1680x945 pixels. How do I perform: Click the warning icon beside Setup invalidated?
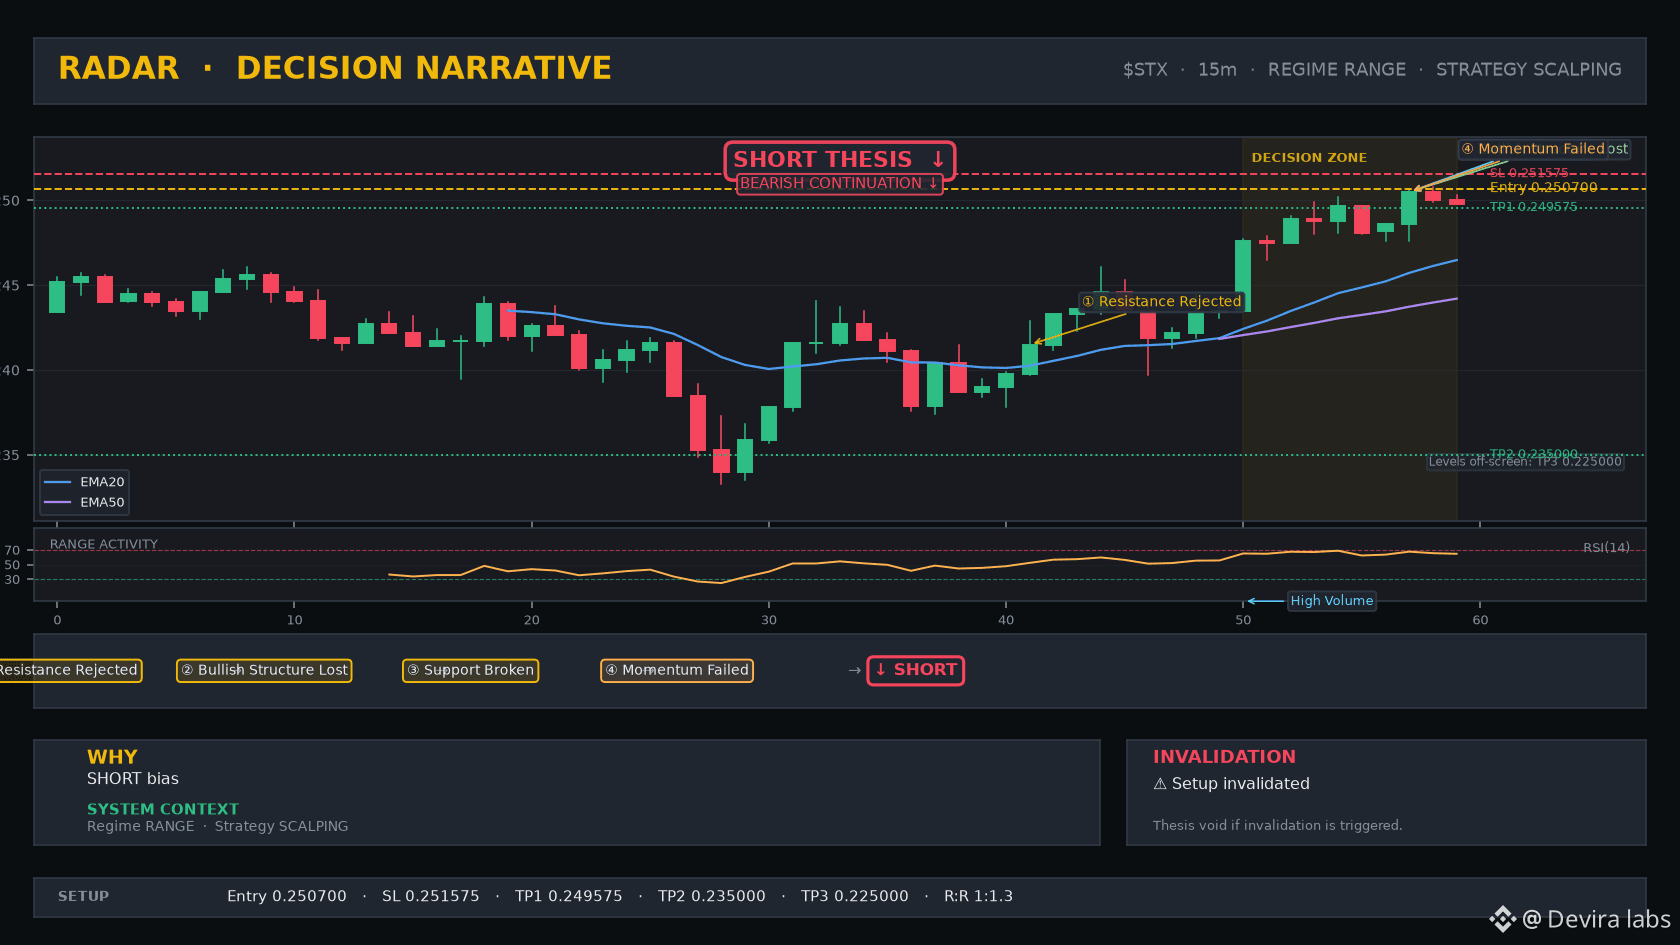[x=1160, y=784]
